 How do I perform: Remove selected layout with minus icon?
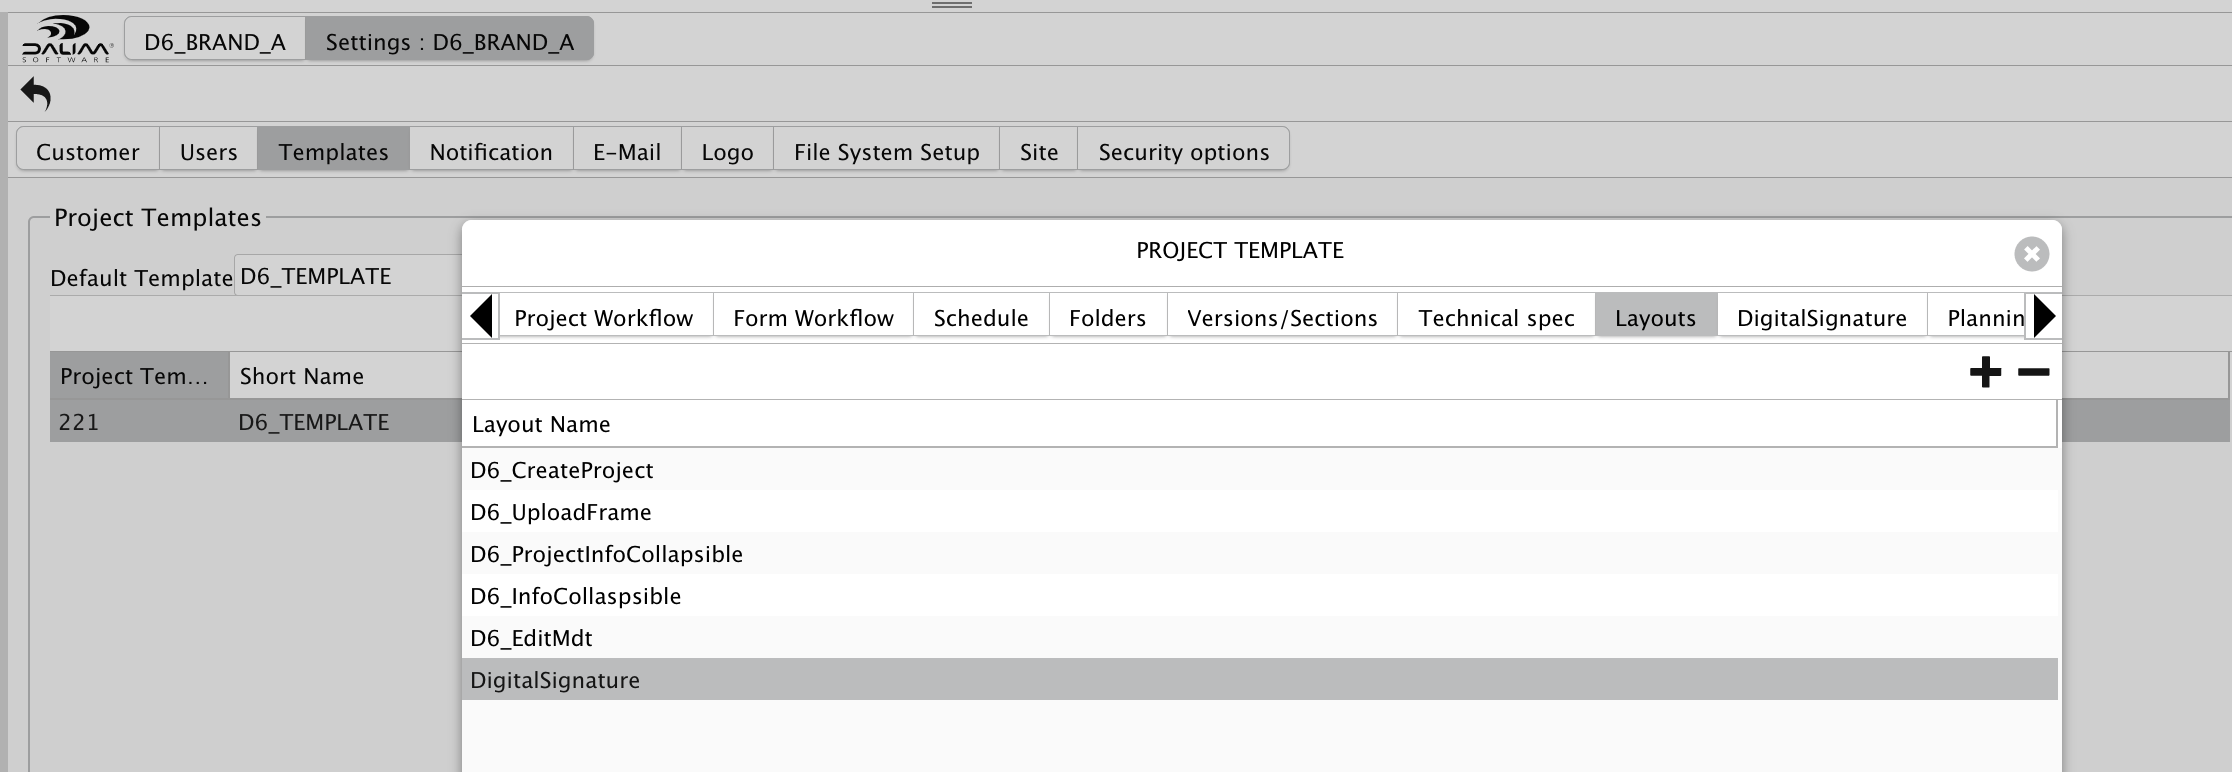2033,373
